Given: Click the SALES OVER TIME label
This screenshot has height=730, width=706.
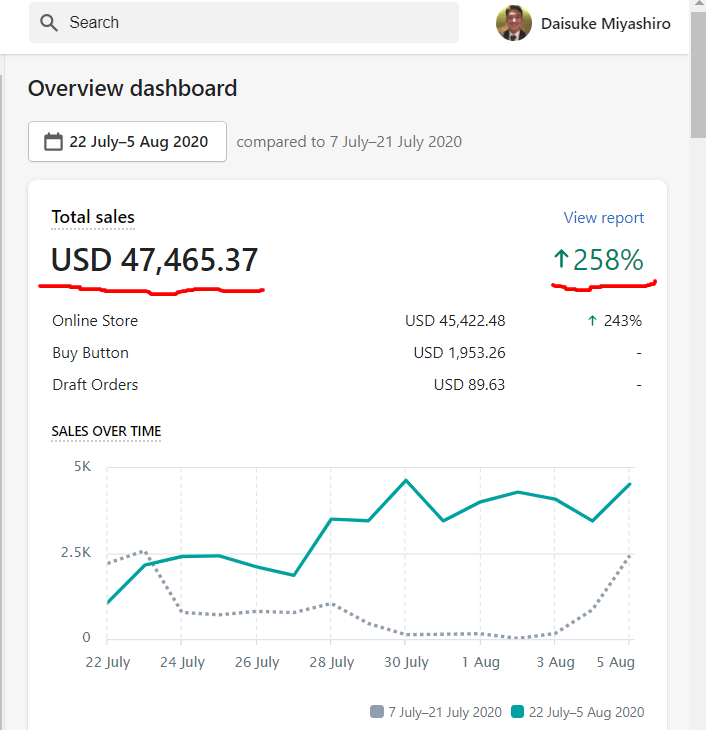Looking at the screenshot, I should tap(106, 431).
